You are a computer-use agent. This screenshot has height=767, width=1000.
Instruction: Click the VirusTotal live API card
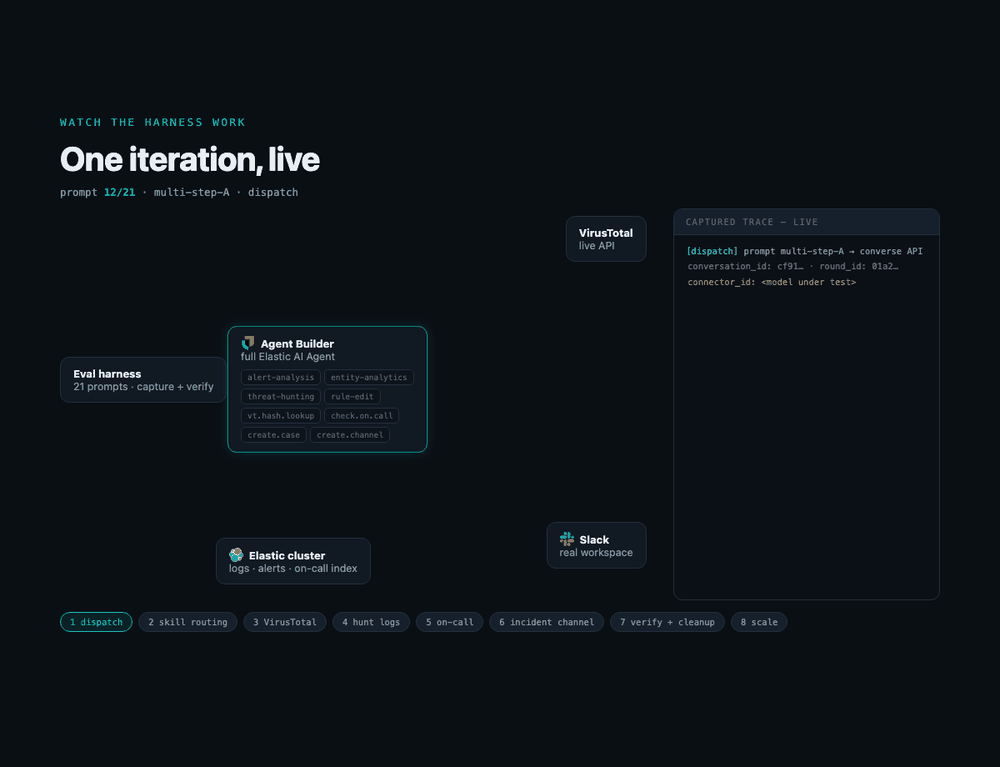point(606,239)
